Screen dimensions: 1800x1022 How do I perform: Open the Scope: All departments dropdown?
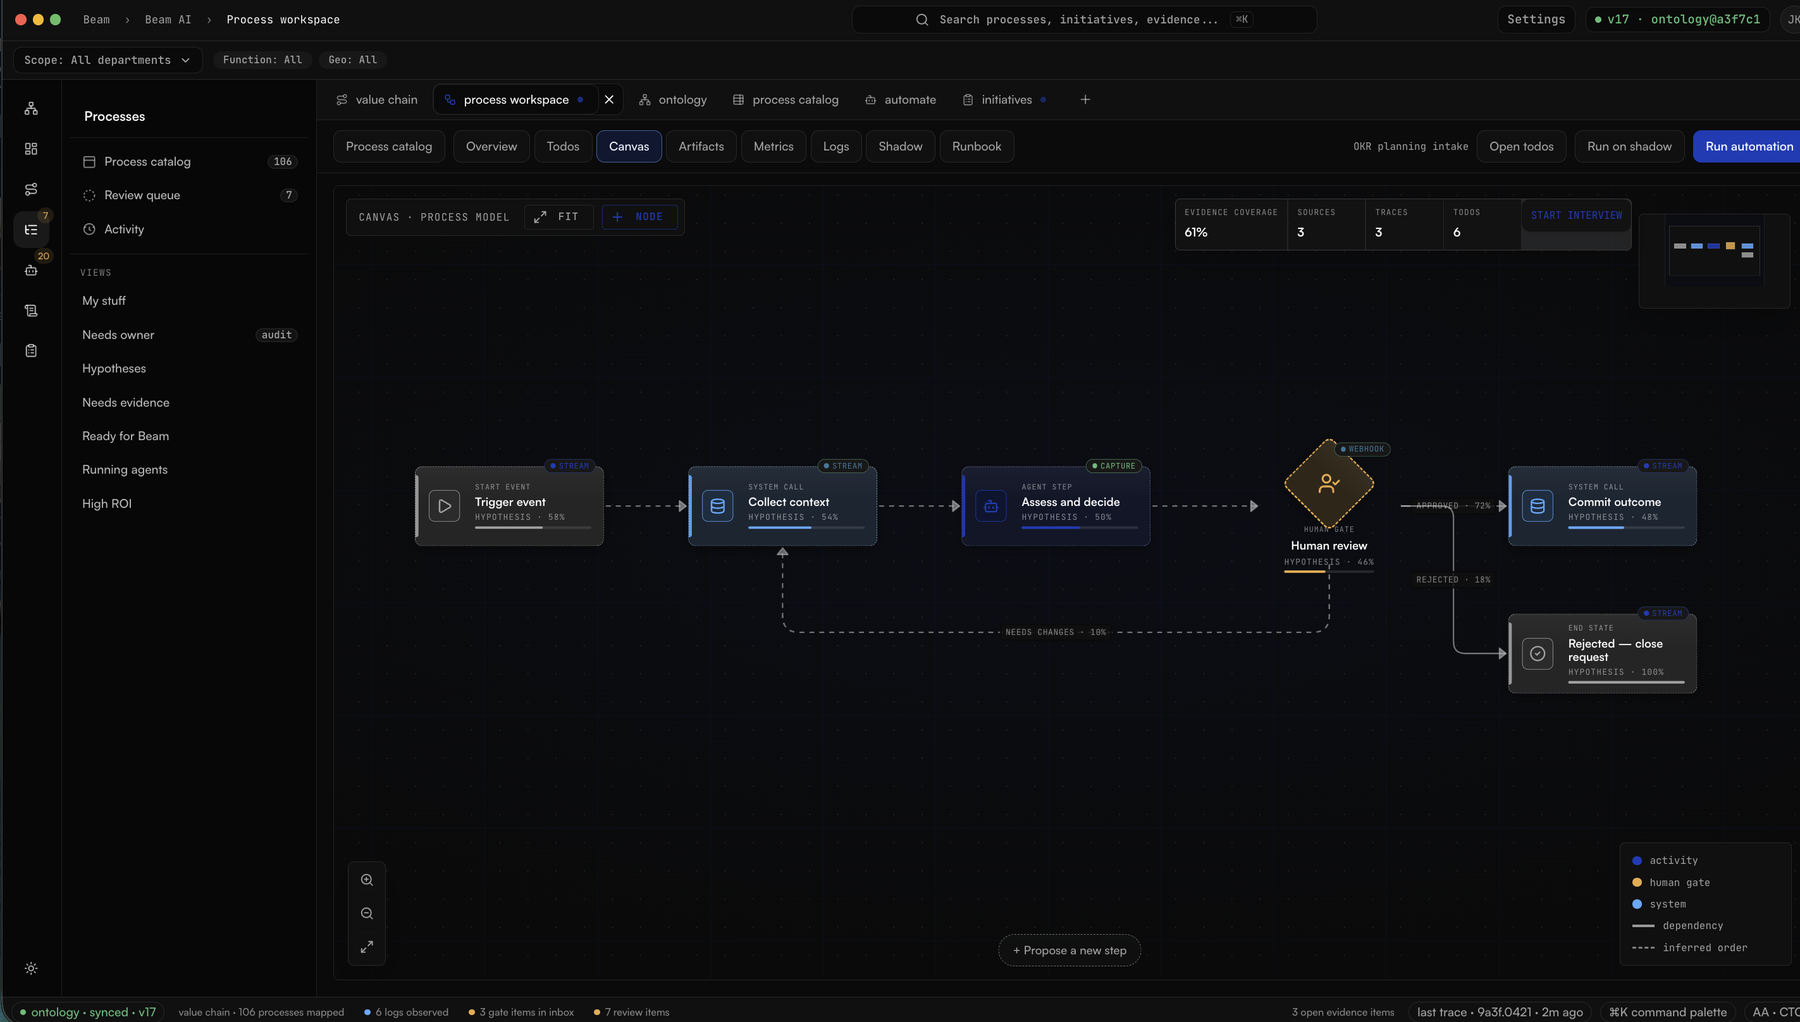tap(107, 60)
